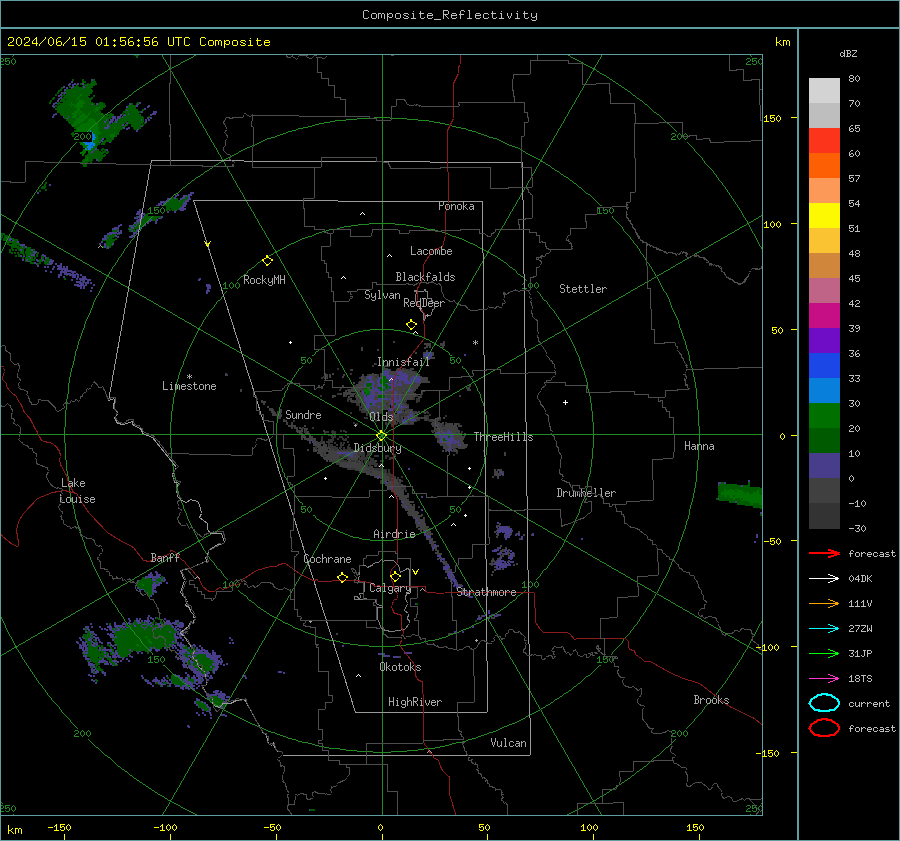The width and height of the screenshot is (900, 841).
Task: Click the ThreeHills label
Action: tap(503, 437)
